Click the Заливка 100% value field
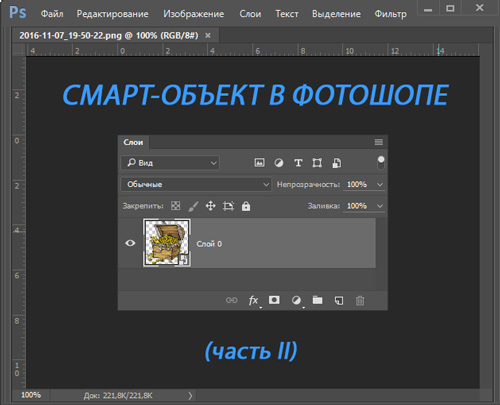The height and width of the screenshot is (405, 500). 357,206
